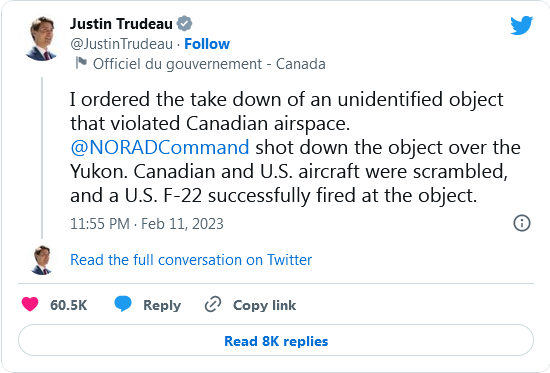Click the Read 8K replies button
This screenshot has height=373, width=550.
(x=276, y=340)
